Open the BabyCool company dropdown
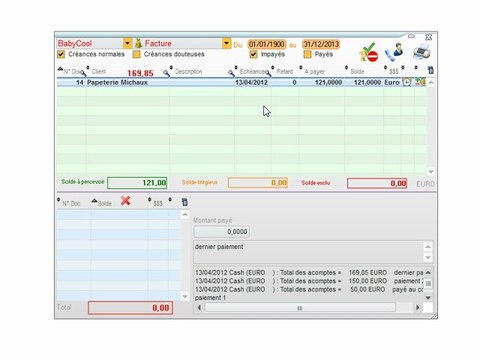Screen dimensions: 480x360 click(x=127, y=43)
